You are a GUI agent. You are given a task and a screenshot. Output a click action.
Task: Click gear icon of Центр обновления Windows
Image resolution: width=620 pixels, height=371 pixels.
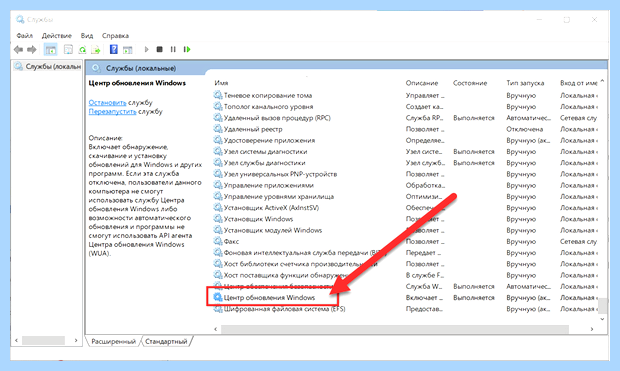(218, 297)
